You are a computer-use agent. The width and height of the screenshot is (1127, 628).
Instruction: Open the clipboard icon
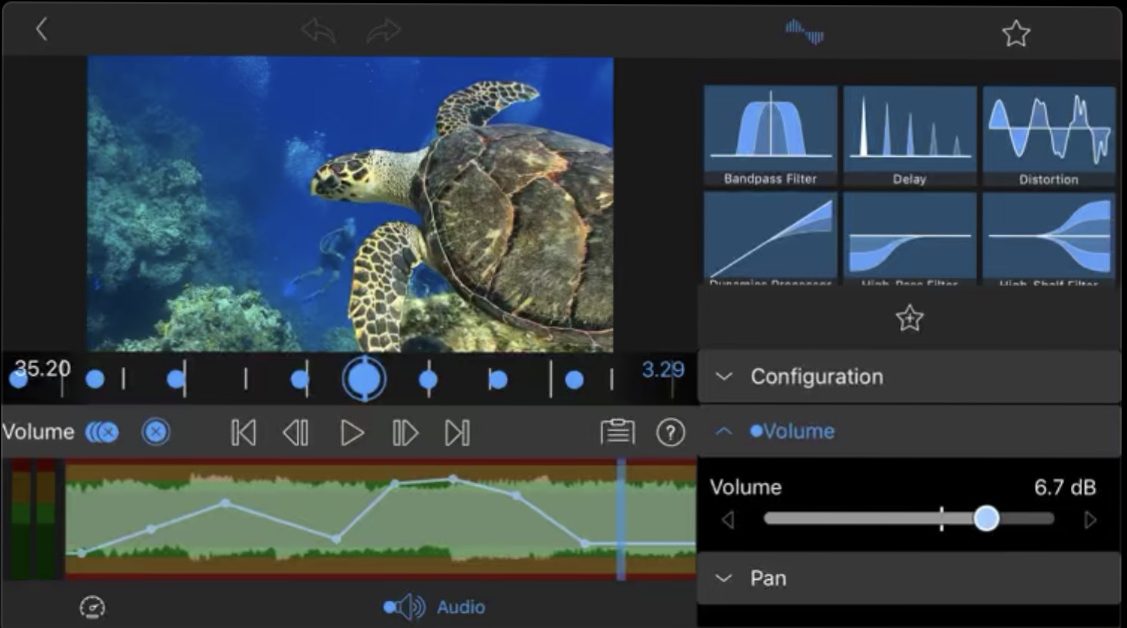click(617, 432)
